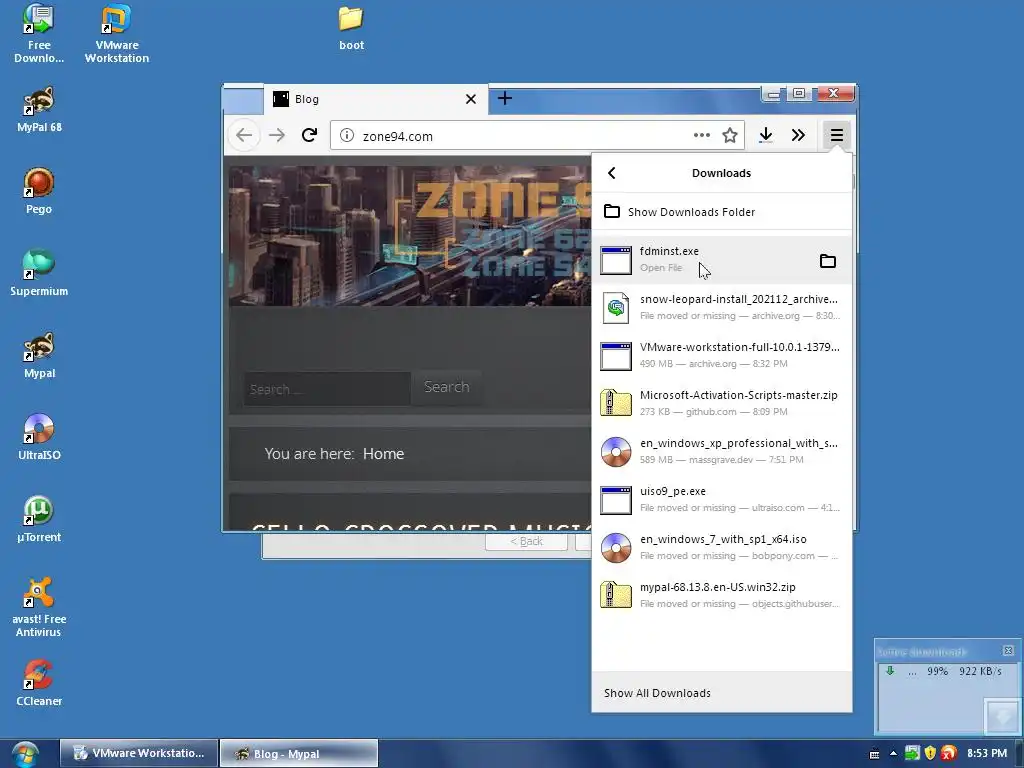The width and height of the screenshot is (1024, 768).
Task: Open the µTorrent desktop shortcut
Action: 39,519
